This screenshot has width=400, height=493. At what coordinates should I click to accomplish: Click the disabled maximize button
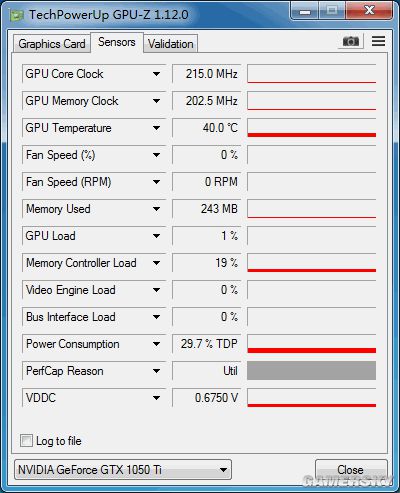point(332,11)
